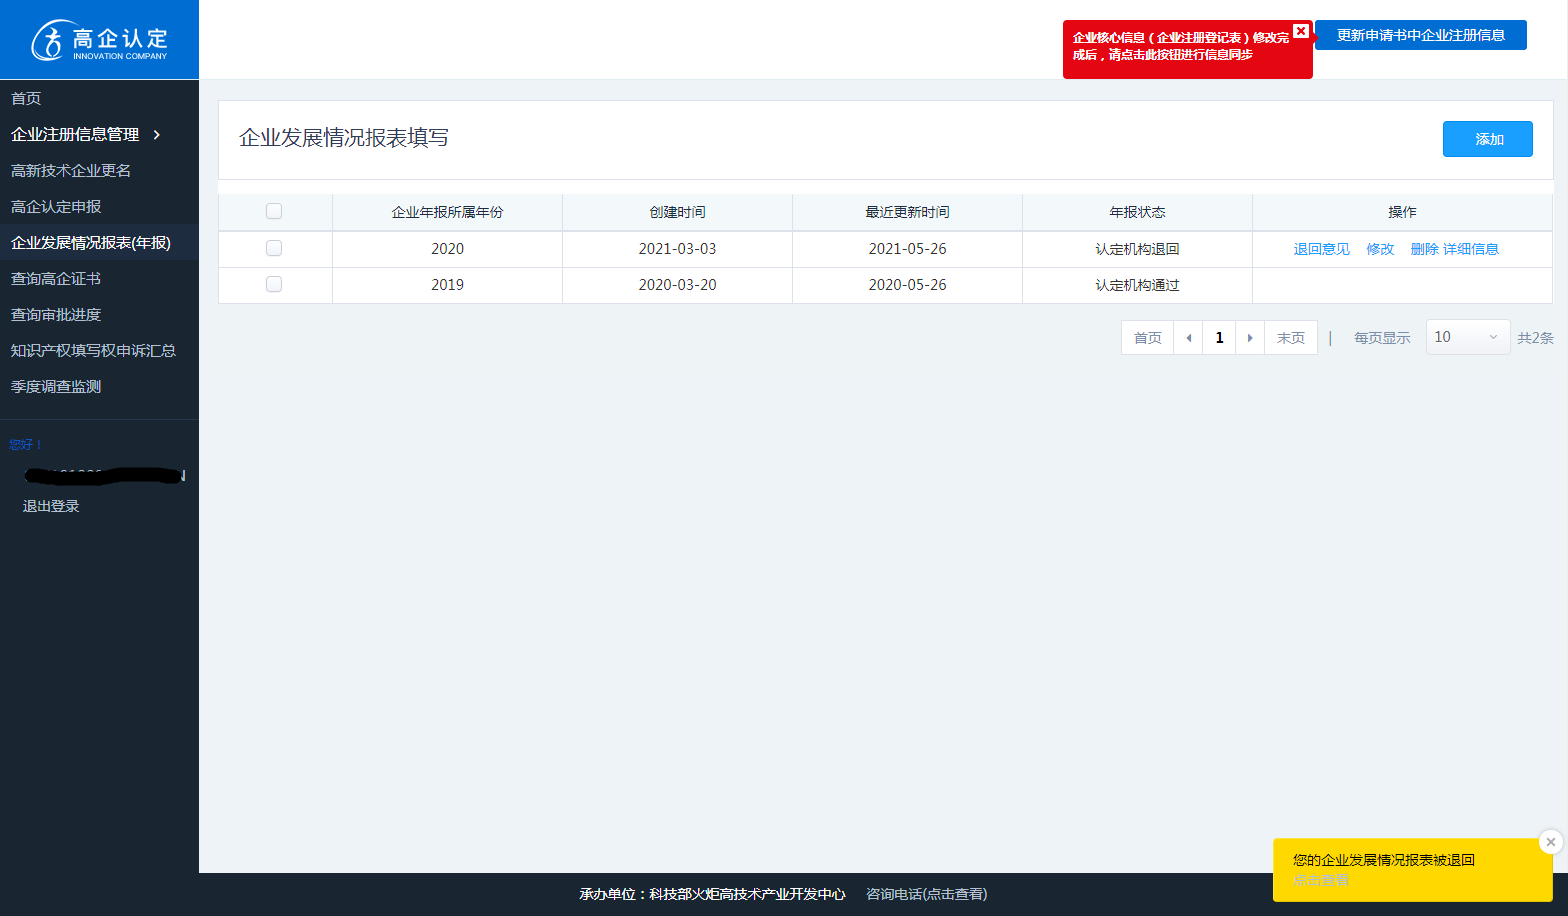Viewport: 1568px width, 916px height.
Task: Click the 高企认定 logo icon
Action: [48, 41]
